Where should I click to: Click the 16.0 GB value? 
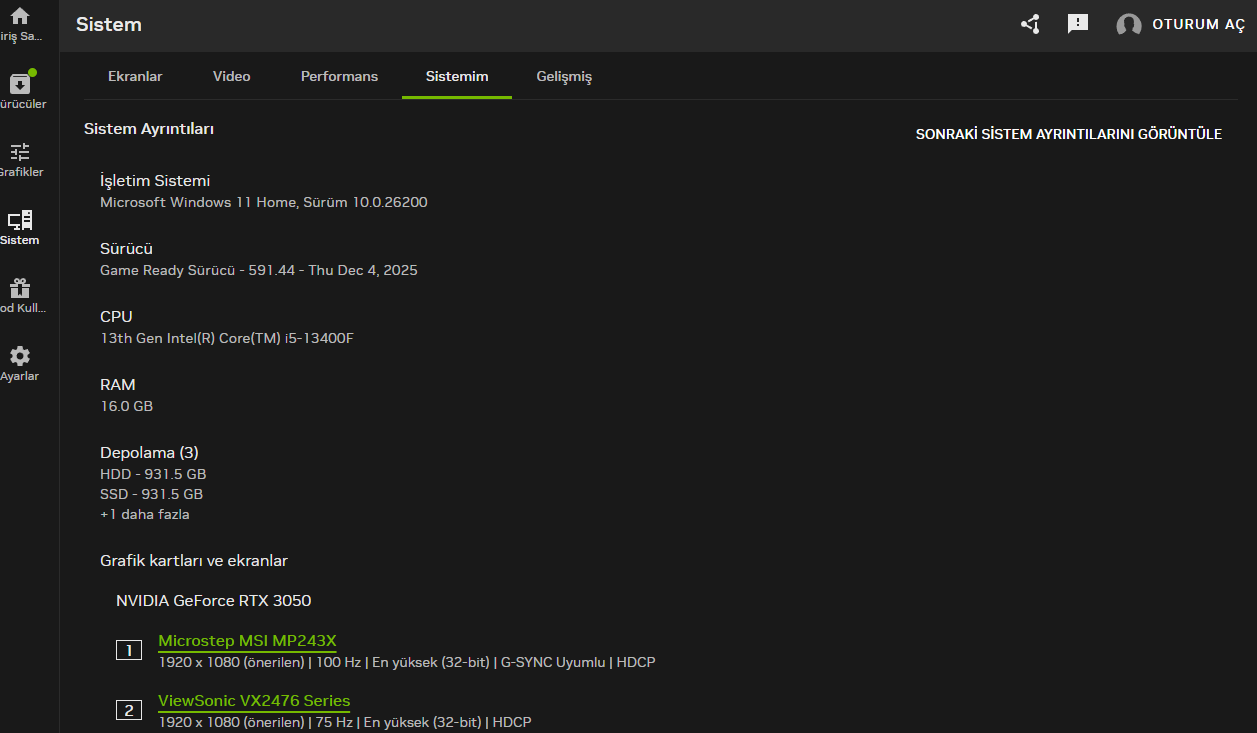point(127,406)
